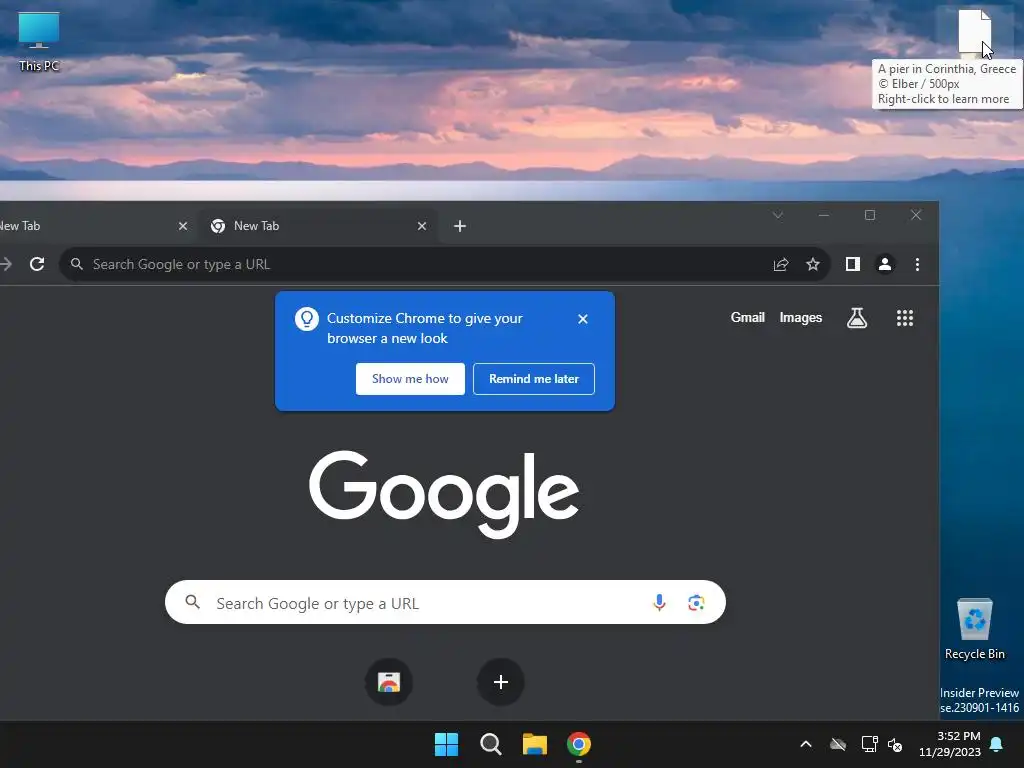Viewport: 1024px width, 768px height.
Task: Open the Web Store shortcut tile
Action: click(x=389, y=682)
